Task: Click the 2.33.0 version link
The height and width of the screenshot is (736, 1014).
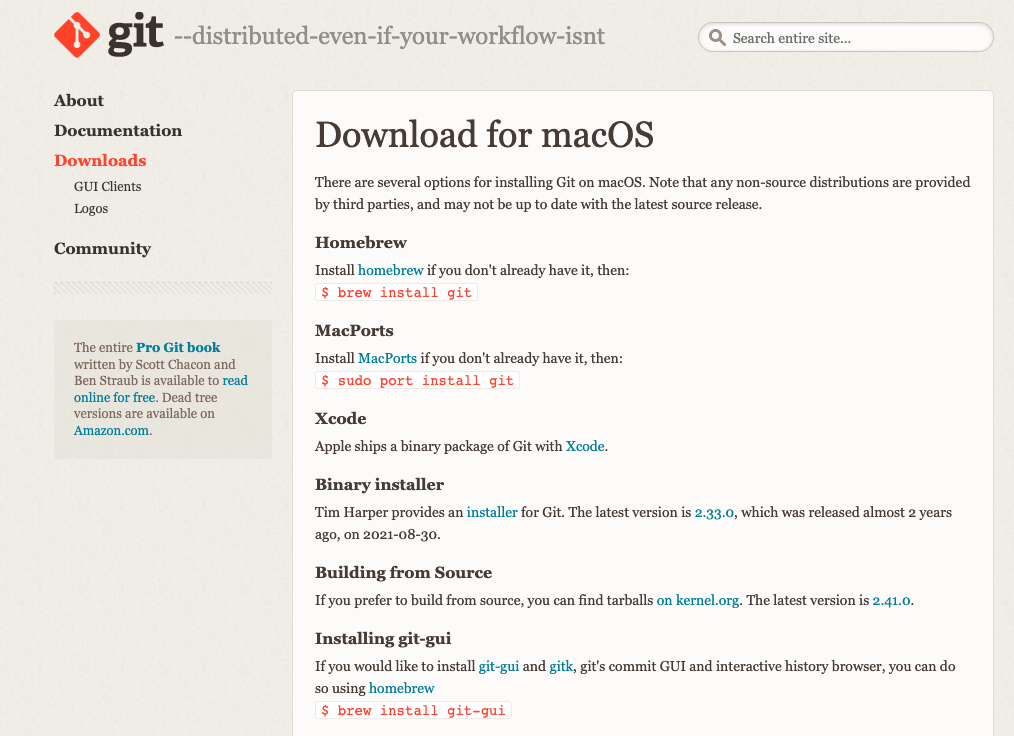Action: tap(714, 512)
